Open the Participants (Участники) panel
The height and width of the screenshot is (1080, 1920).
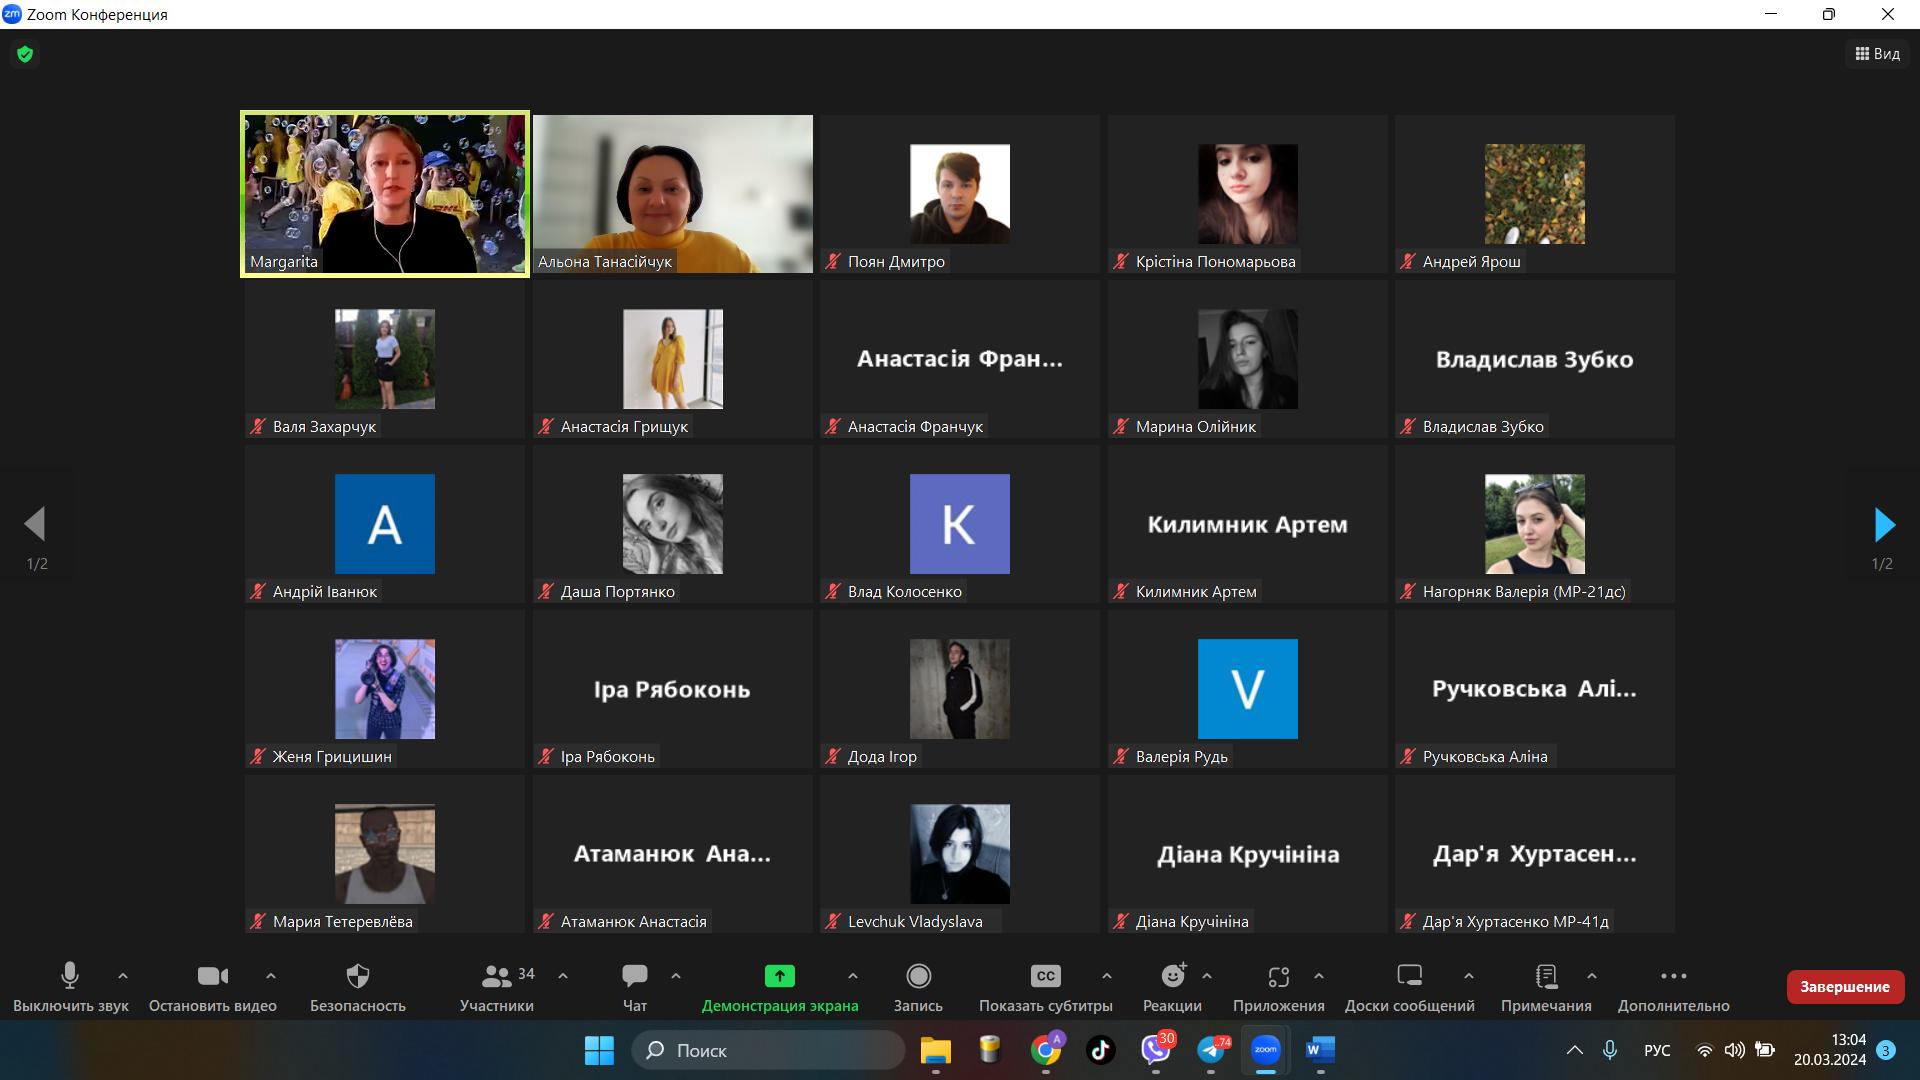497,976
